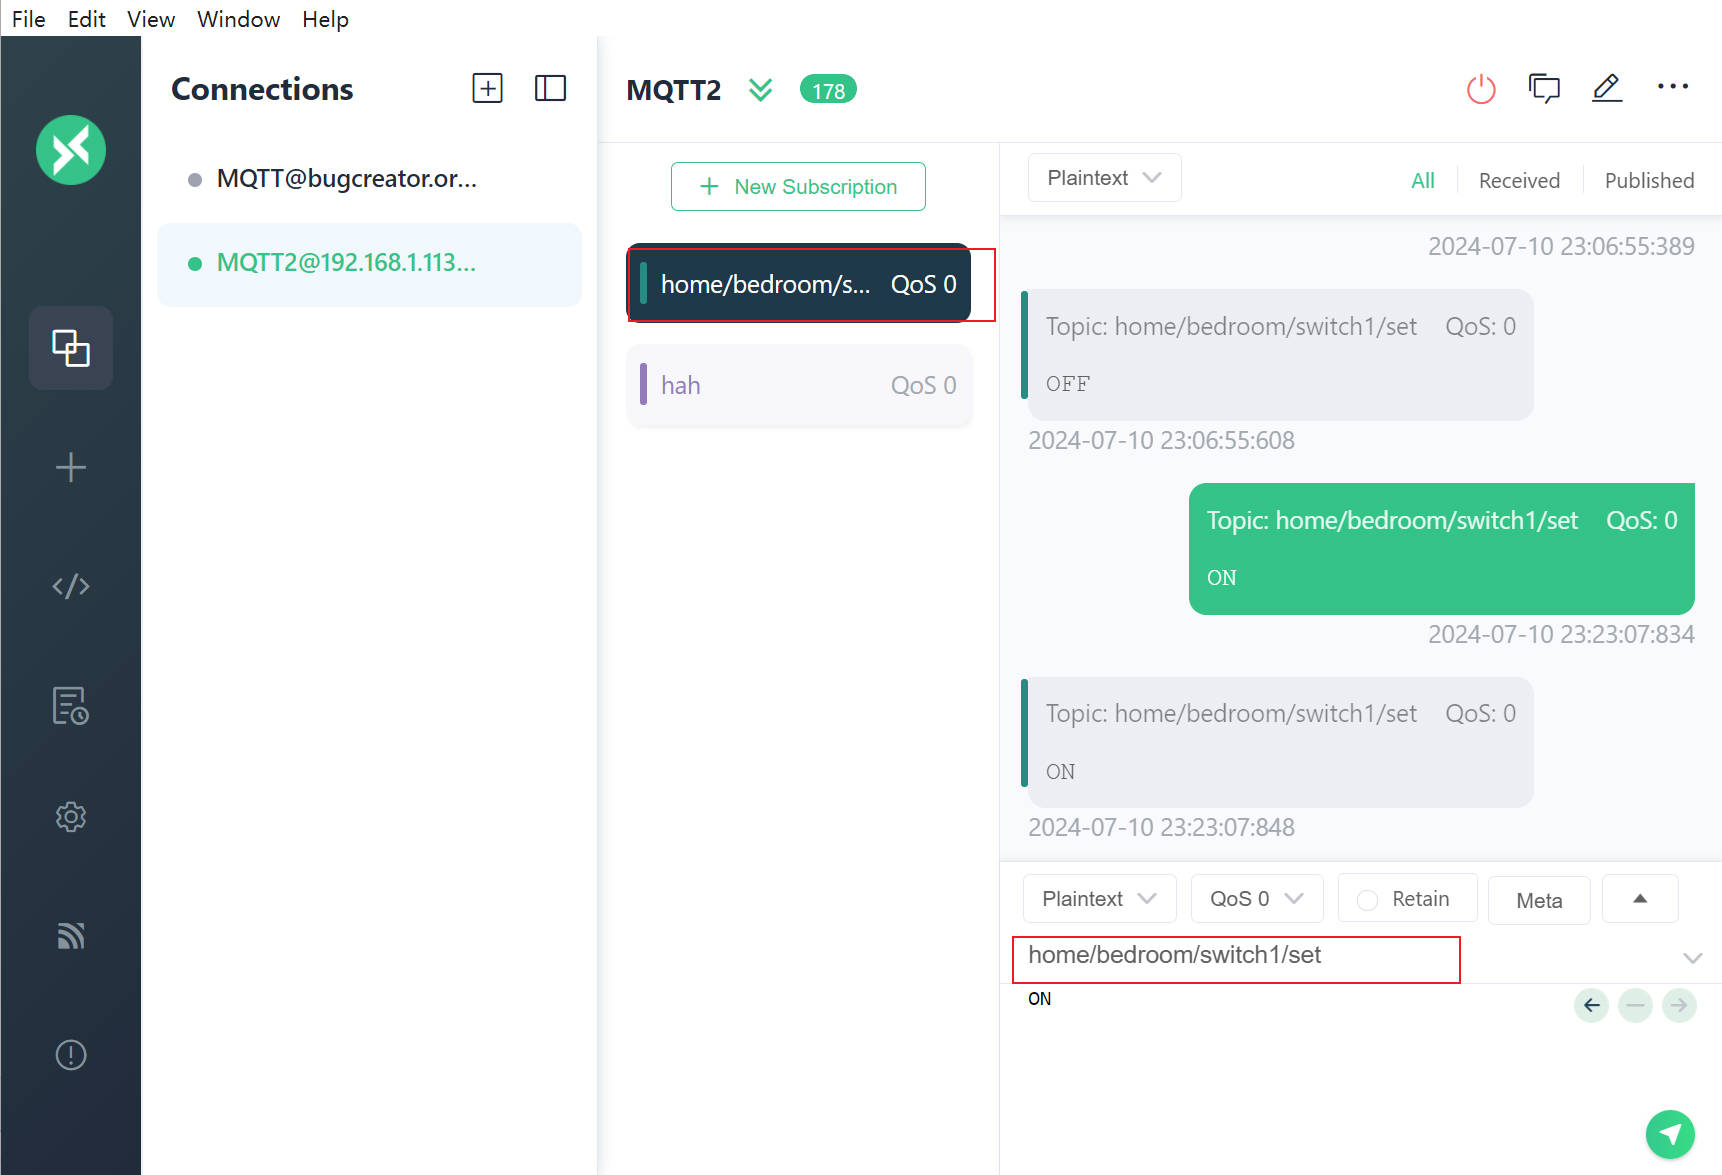Open more options ellipsis menu
1722x1175 pixels.
pyautogui.click(x=1673, y=87)
